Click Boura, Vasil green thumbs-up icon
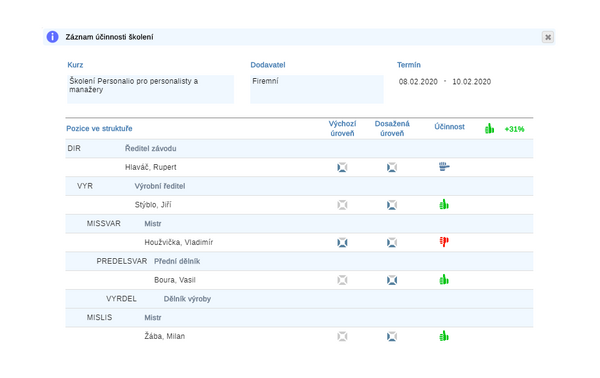Screen dimensions: 600x378 click(444, 279)
